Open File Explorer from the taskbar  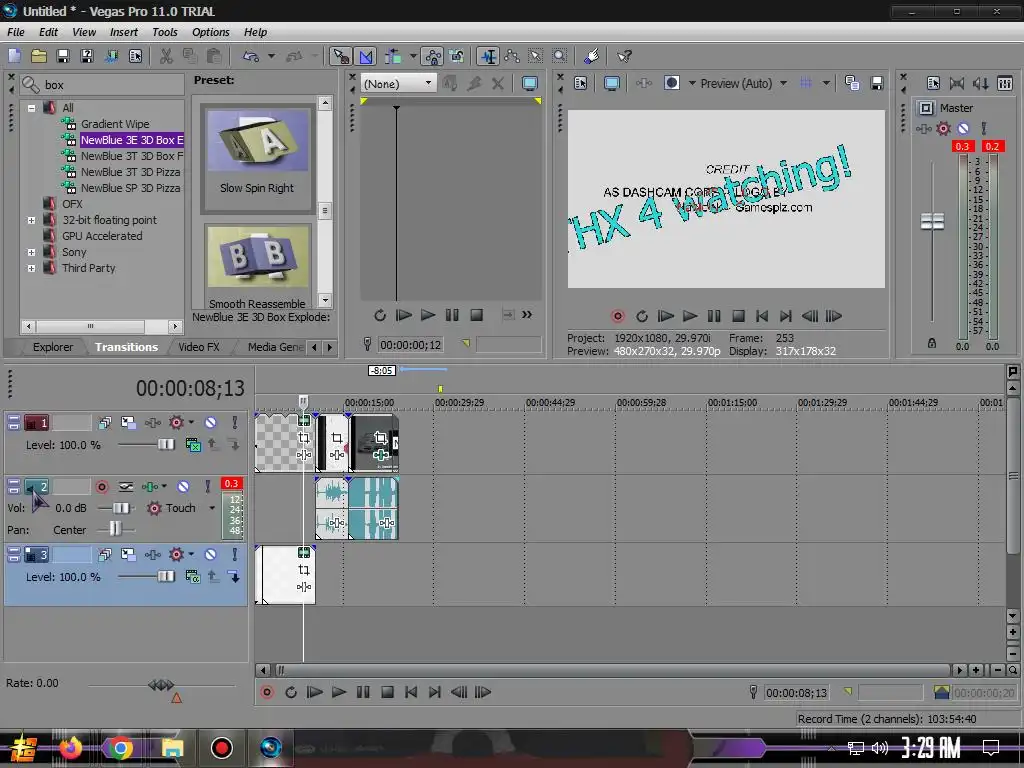pyautogui.click(x=172, y=747)
